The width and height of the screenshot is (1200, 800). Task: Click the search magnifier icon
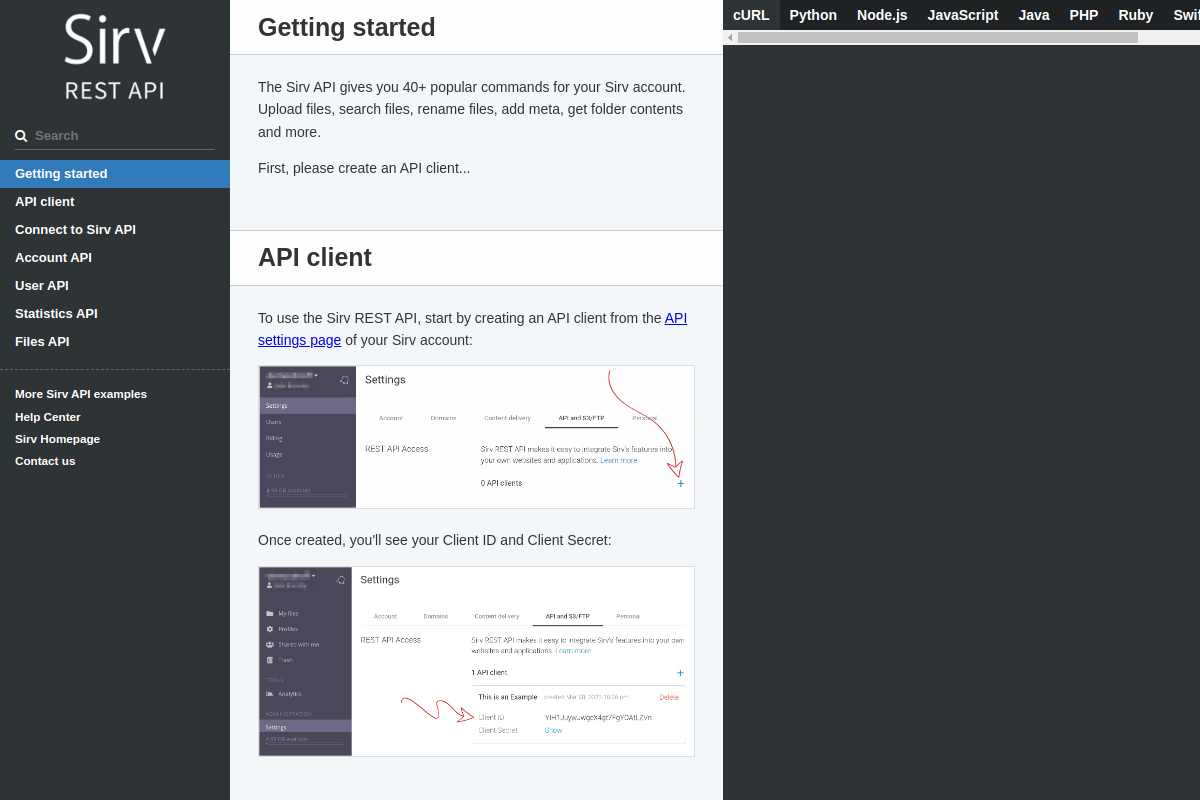click(21, 136)
